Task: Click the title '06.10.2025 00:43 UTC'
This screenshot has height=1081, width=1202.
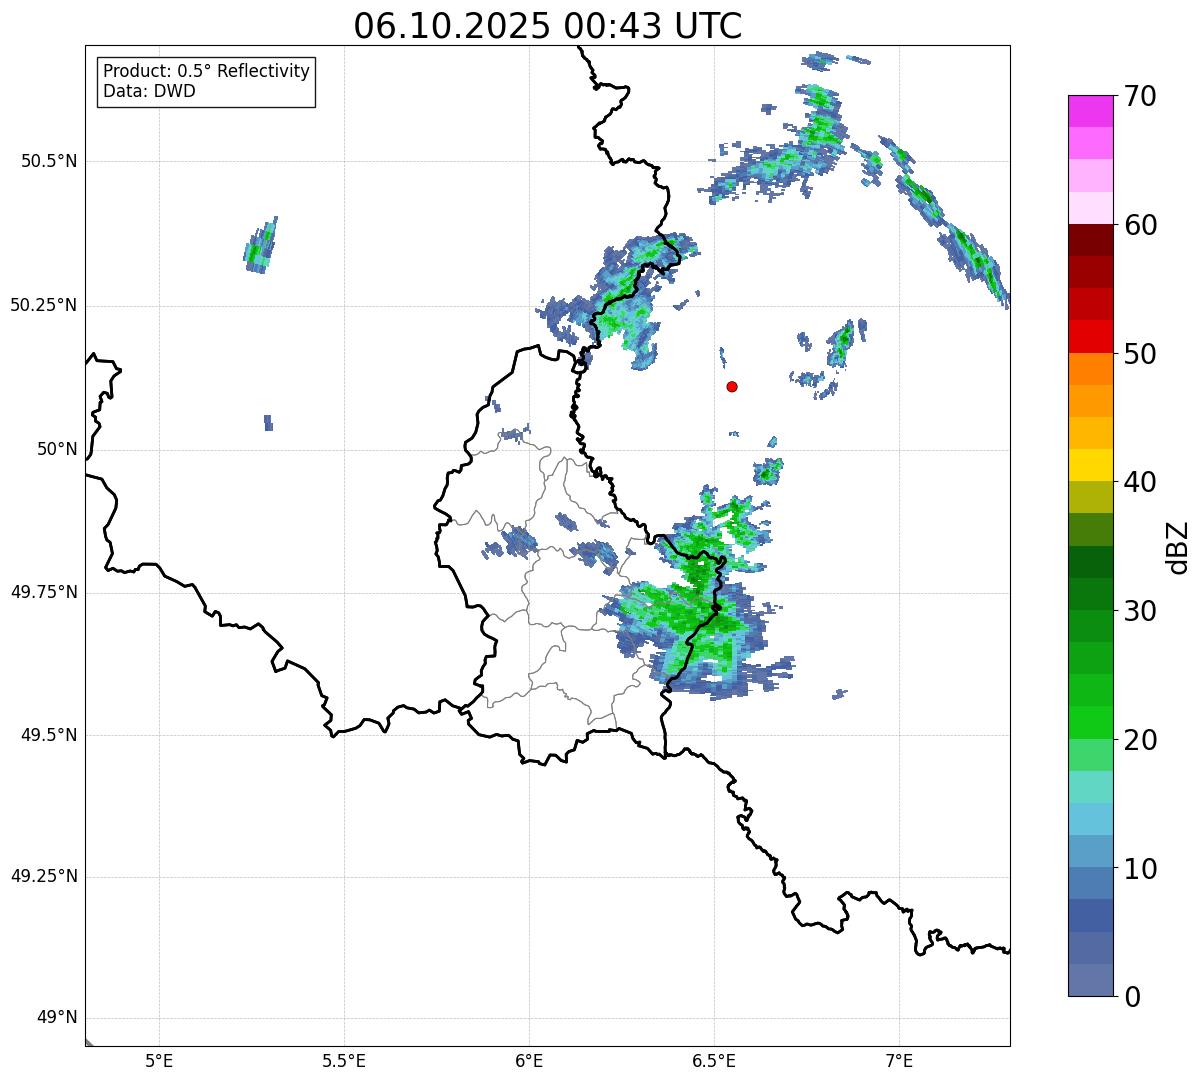Action: tap(548, 26)
